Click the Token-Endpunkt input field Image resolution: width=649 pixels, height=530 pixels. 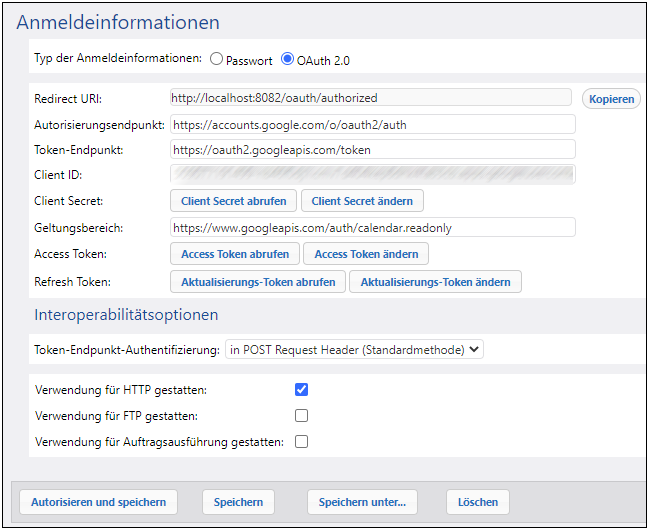point(372,150)
